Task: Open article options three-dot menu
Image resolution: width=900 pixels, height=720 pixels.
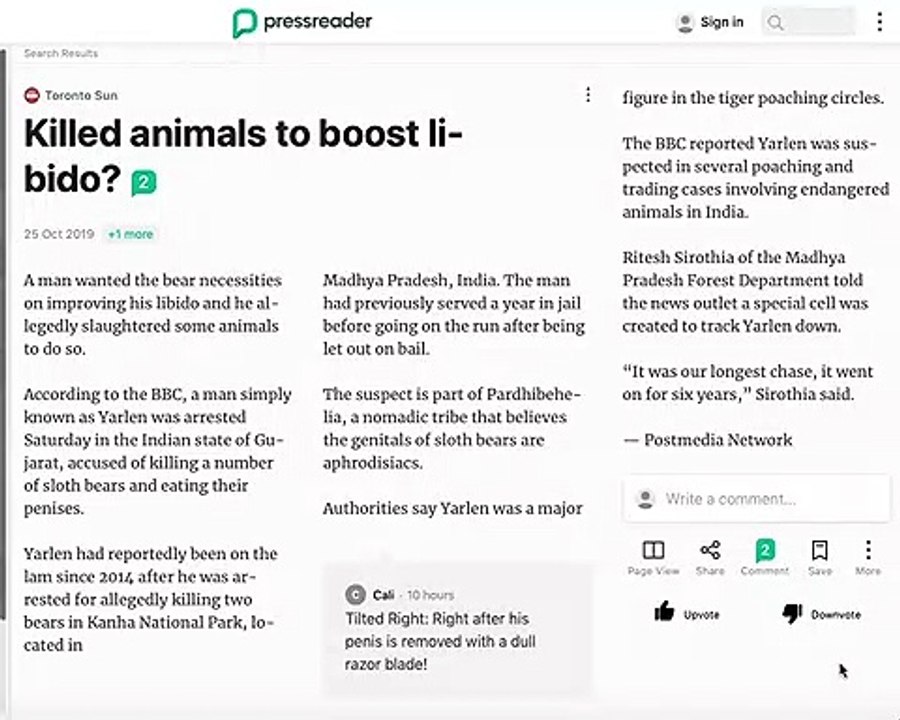Action: coord(588,95)
